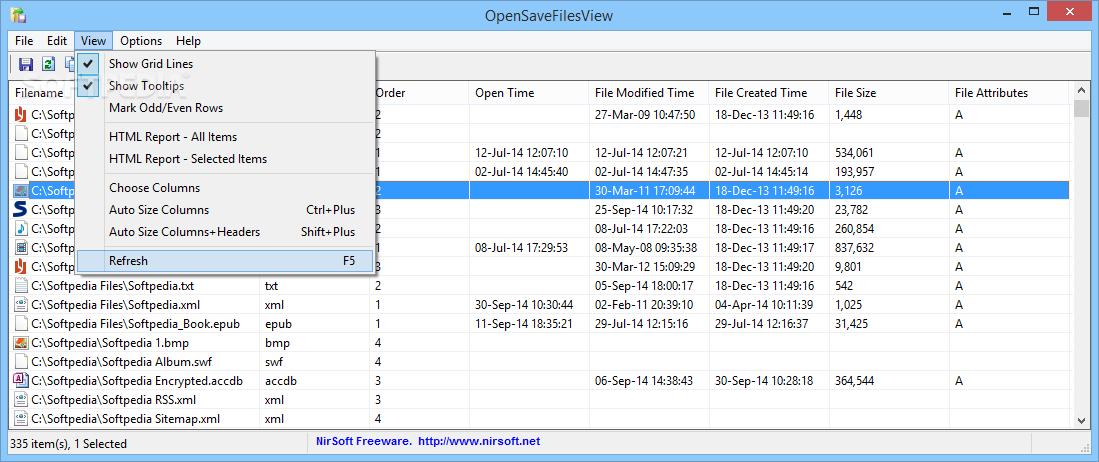Click the XML icon beside Softpedia RSS.xml

(20, 400)
